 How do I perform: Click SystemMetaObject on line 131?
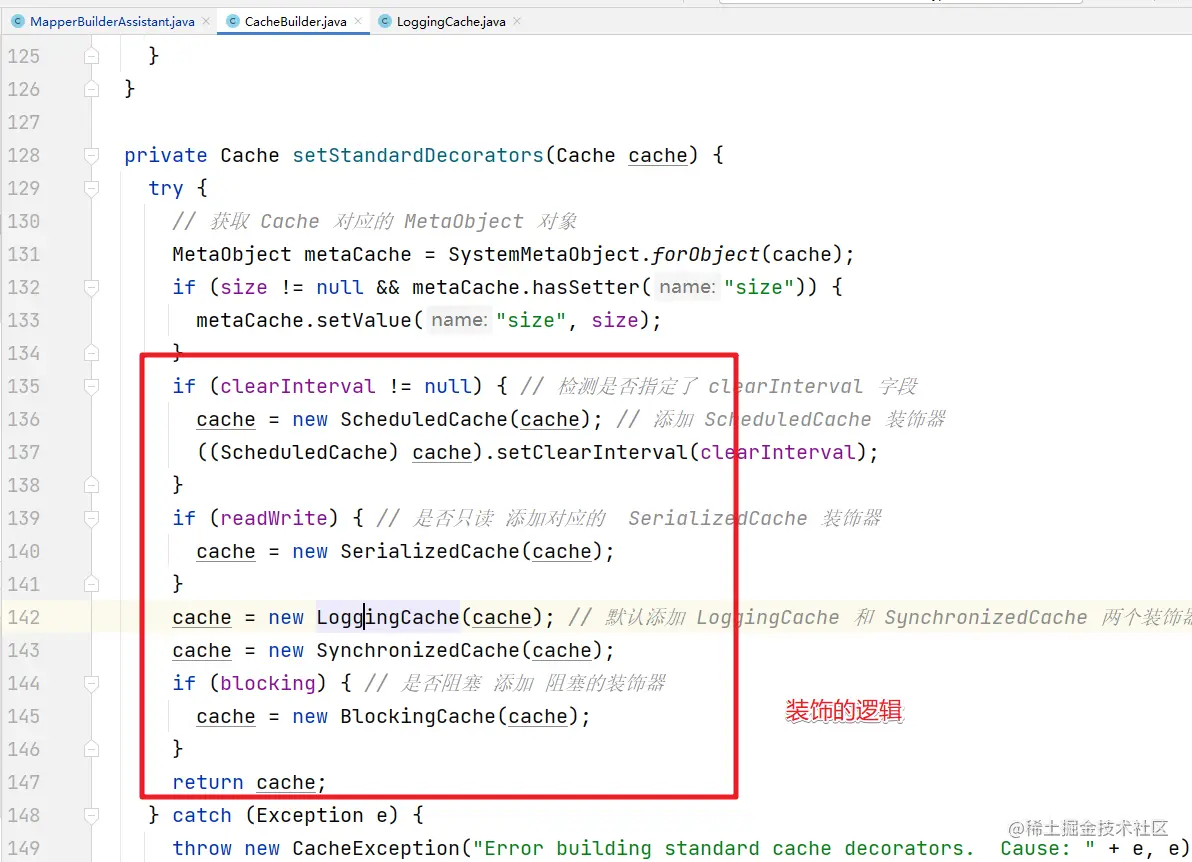544,254
